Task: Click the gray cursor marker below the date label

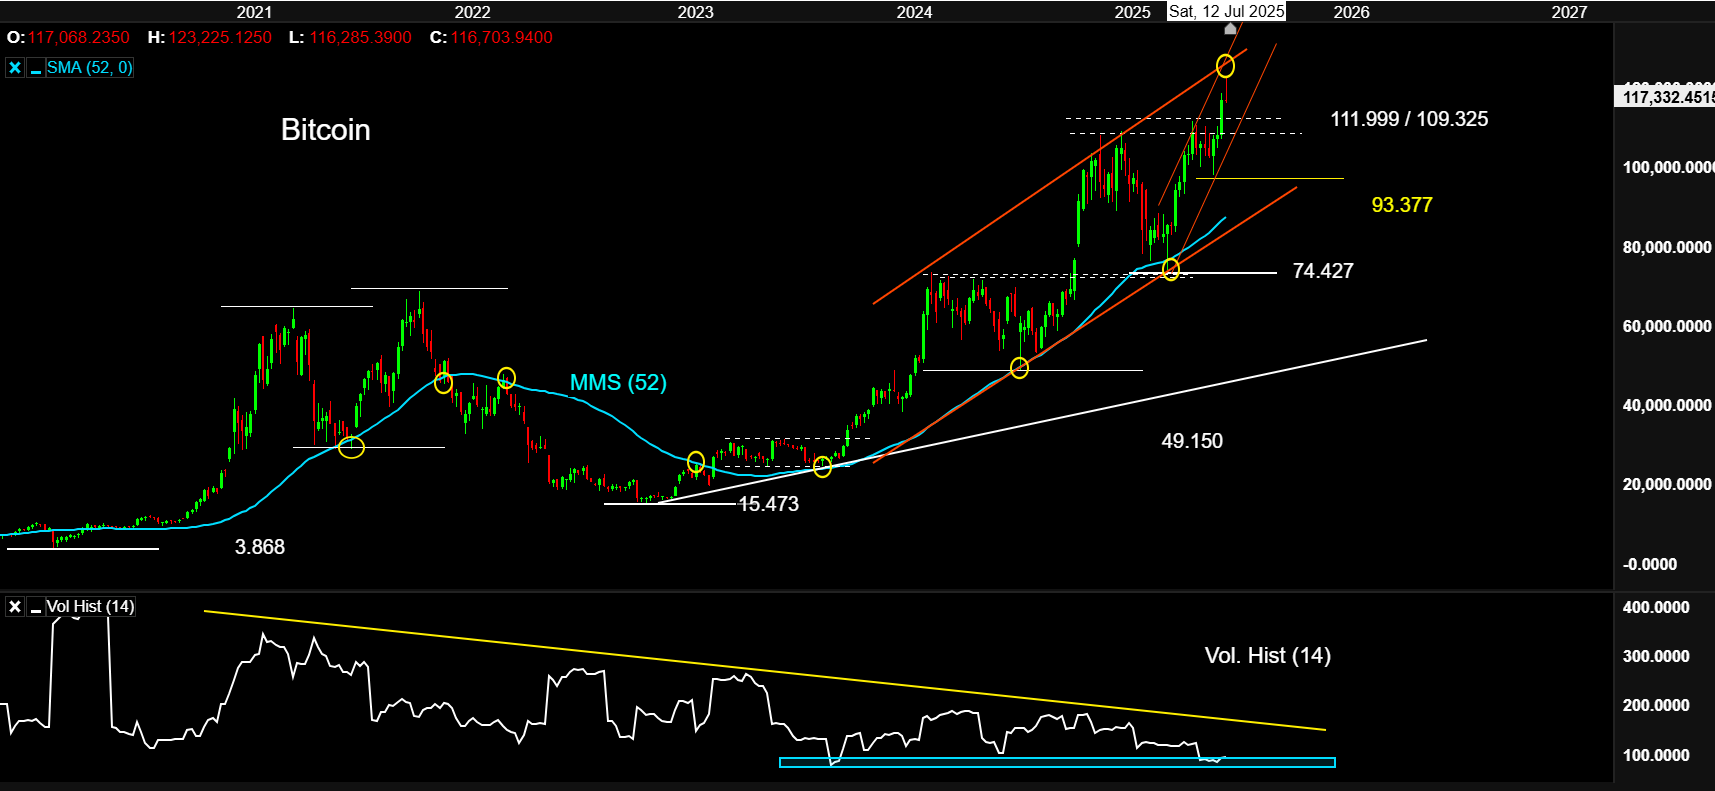Action: [x=1230, y=29]
